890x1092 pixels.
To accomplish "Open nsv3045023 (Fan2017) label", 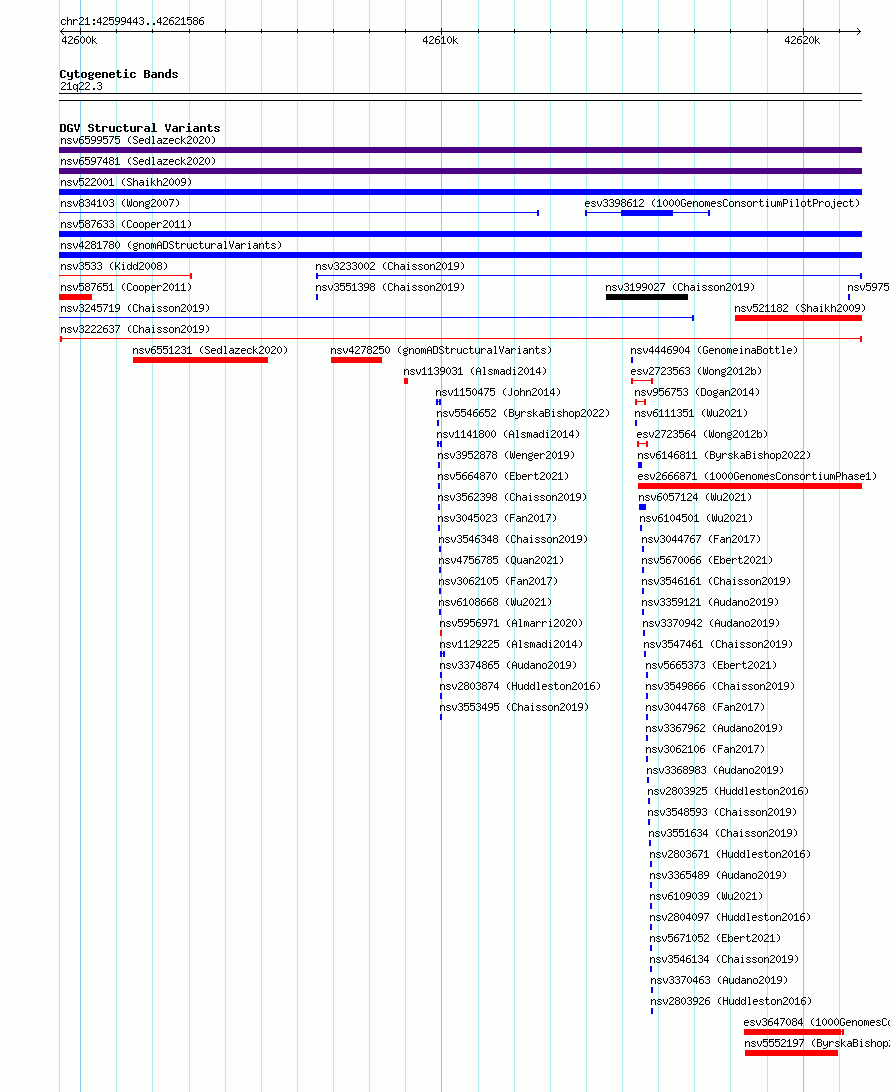I will click(x=498, y=518).
